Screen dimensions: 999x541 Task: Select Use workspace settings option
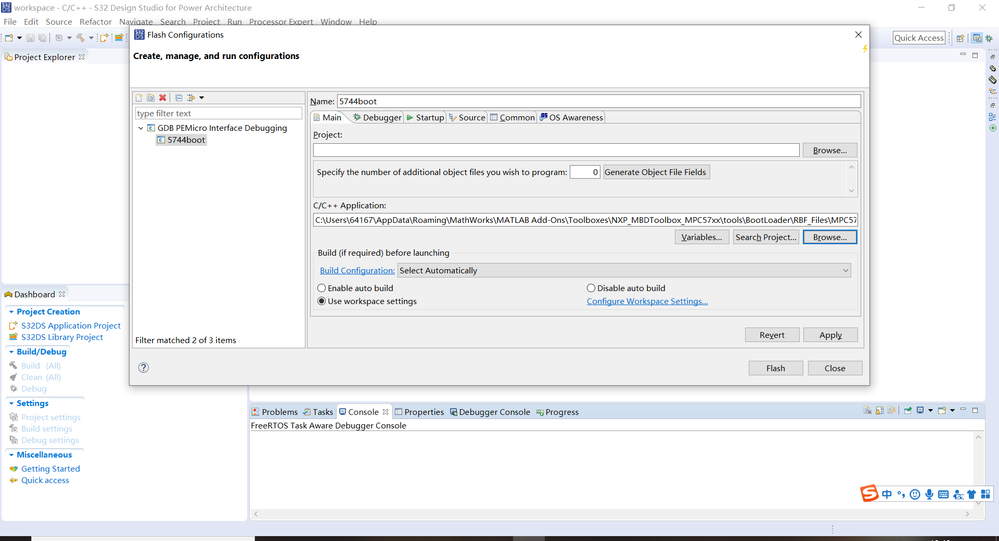pyautogui.click(x=367, y=301)
